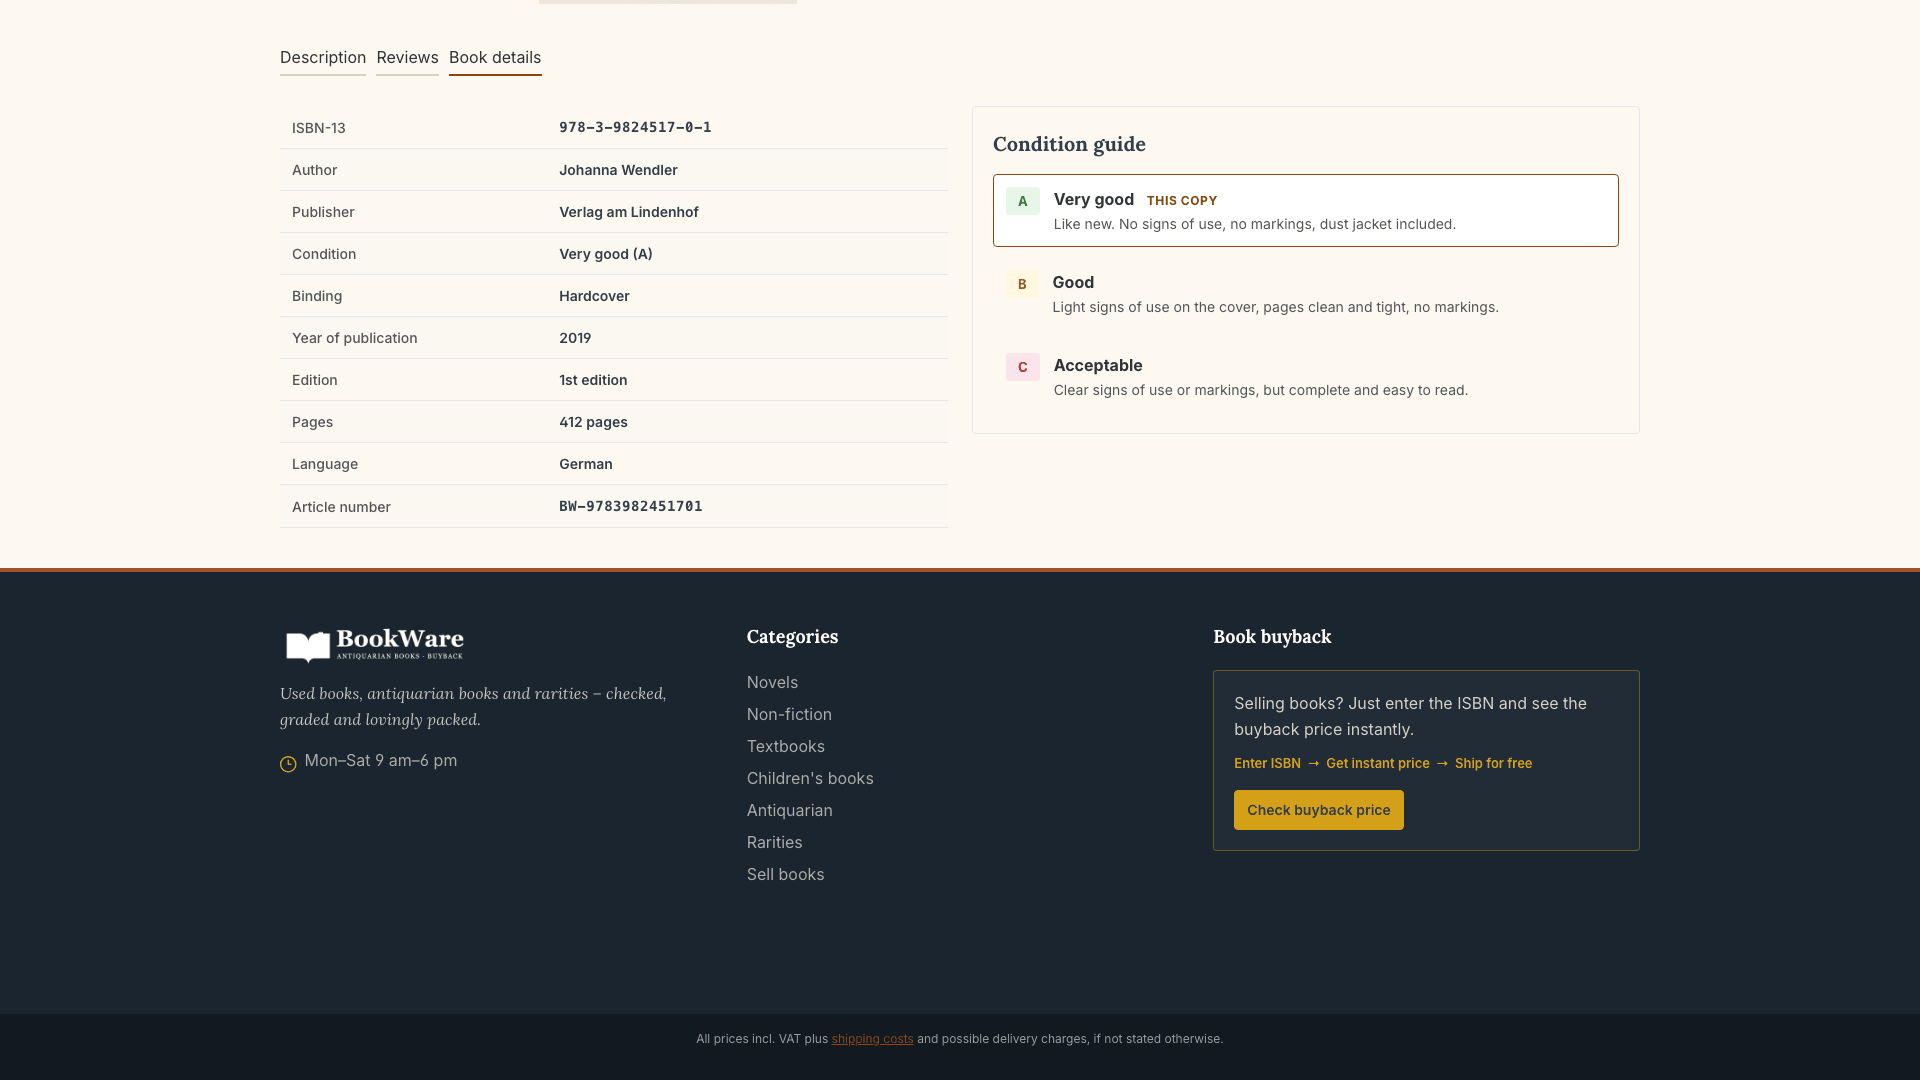This screenshot has width=1920, height=1080.
Task: Click the Good condition heading
Action: [x=1073, y=282]
